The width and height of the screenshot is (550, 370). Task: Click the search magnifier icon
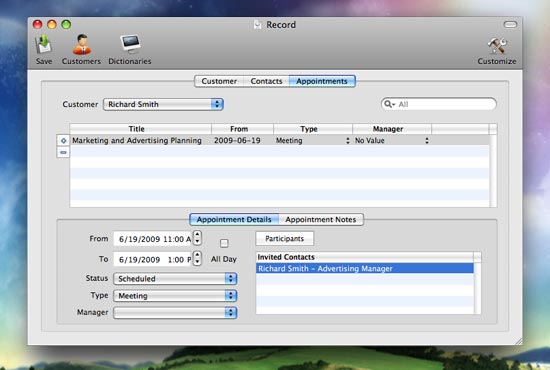(388, 104)
